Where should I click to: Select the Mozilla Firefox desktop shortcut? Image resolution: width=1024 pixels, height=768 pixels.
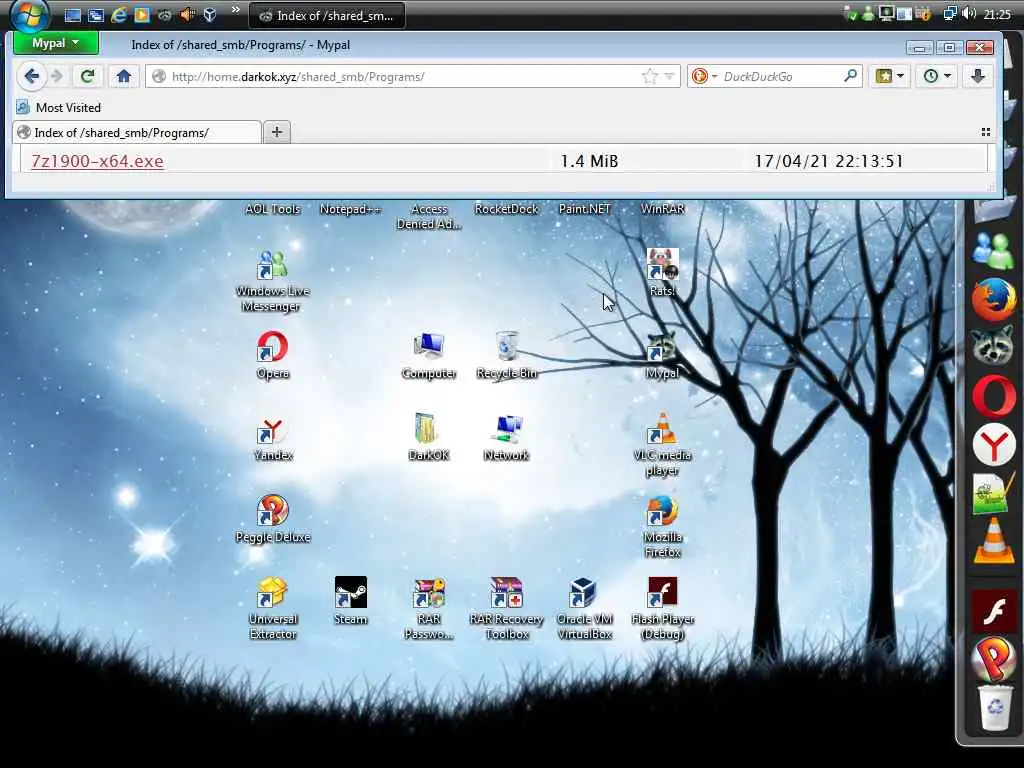[x=662, y=526]
